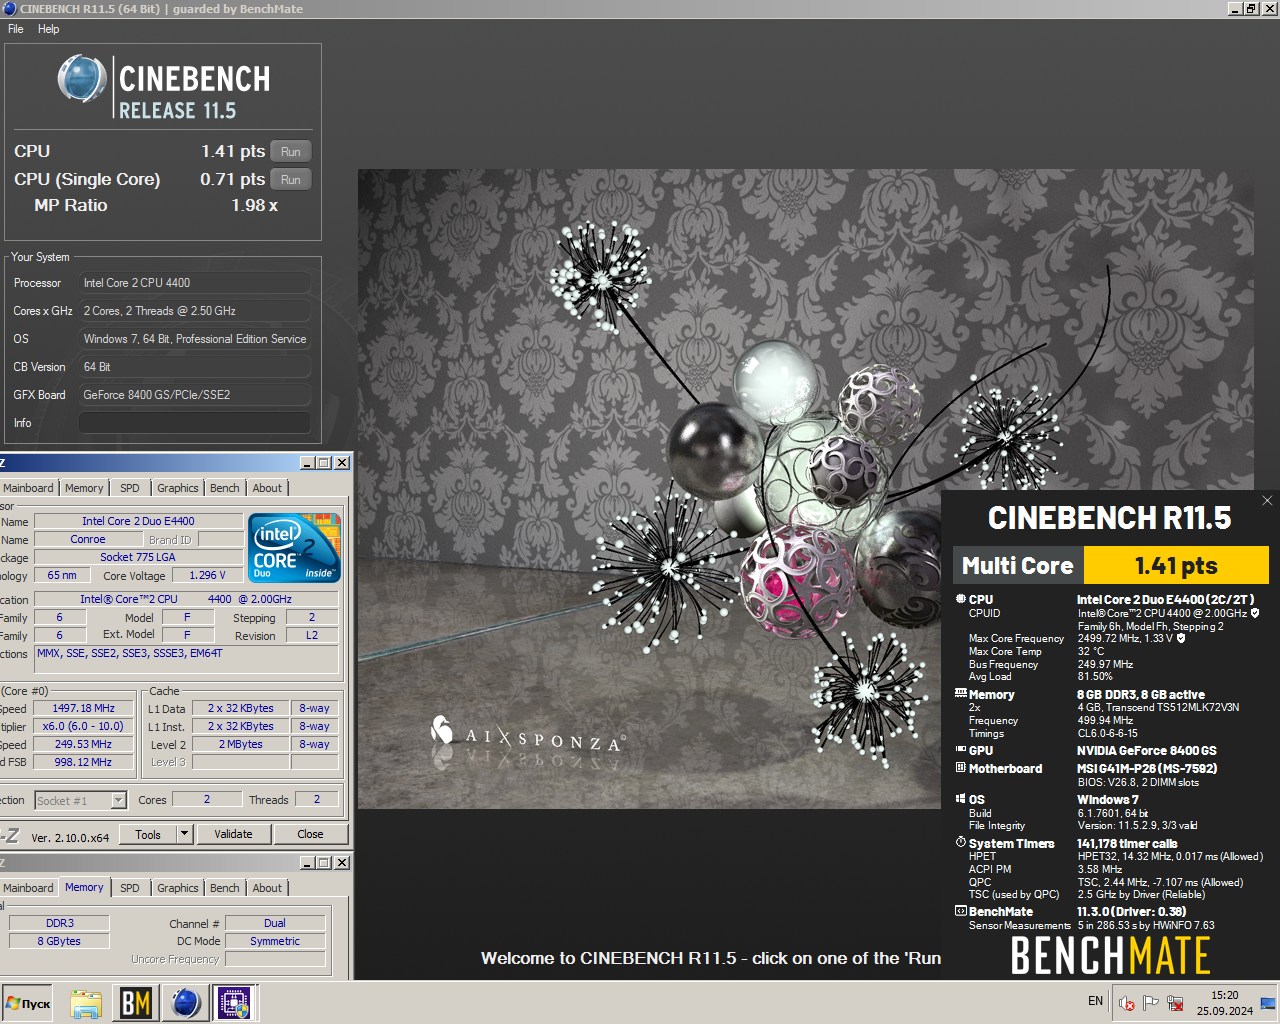Select Memory tab in lower CPU-Z window
1280x1024 pixels.
point(84,887)
